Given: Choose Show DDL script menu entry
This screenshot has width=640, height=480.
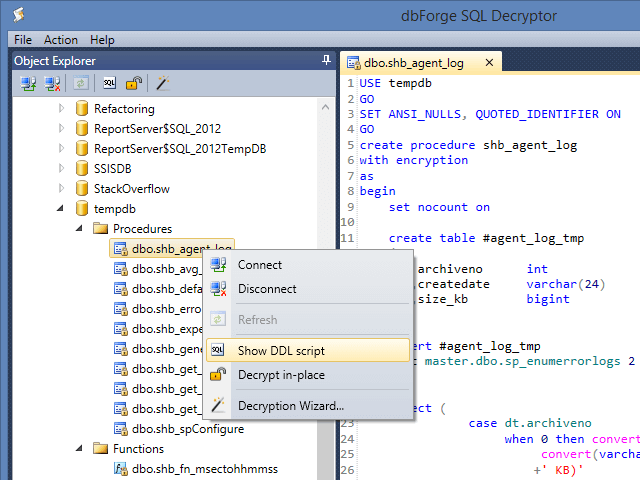Looking at the screenshot, I should point(308,350).
